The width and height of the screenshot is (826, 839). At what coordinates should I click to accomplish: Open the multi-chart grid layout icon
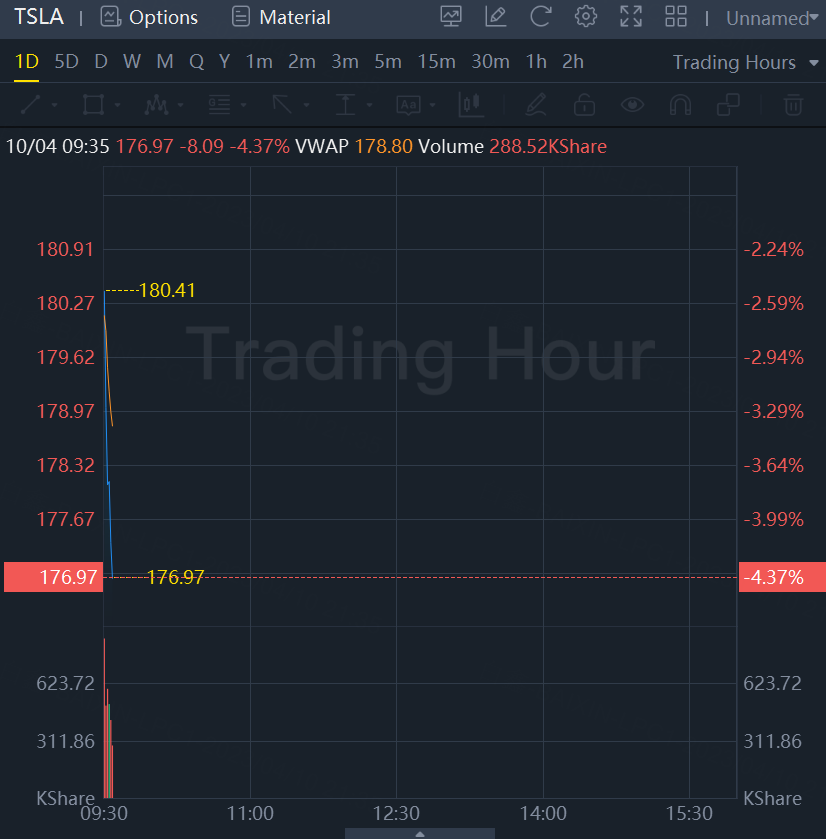(676, 17)
